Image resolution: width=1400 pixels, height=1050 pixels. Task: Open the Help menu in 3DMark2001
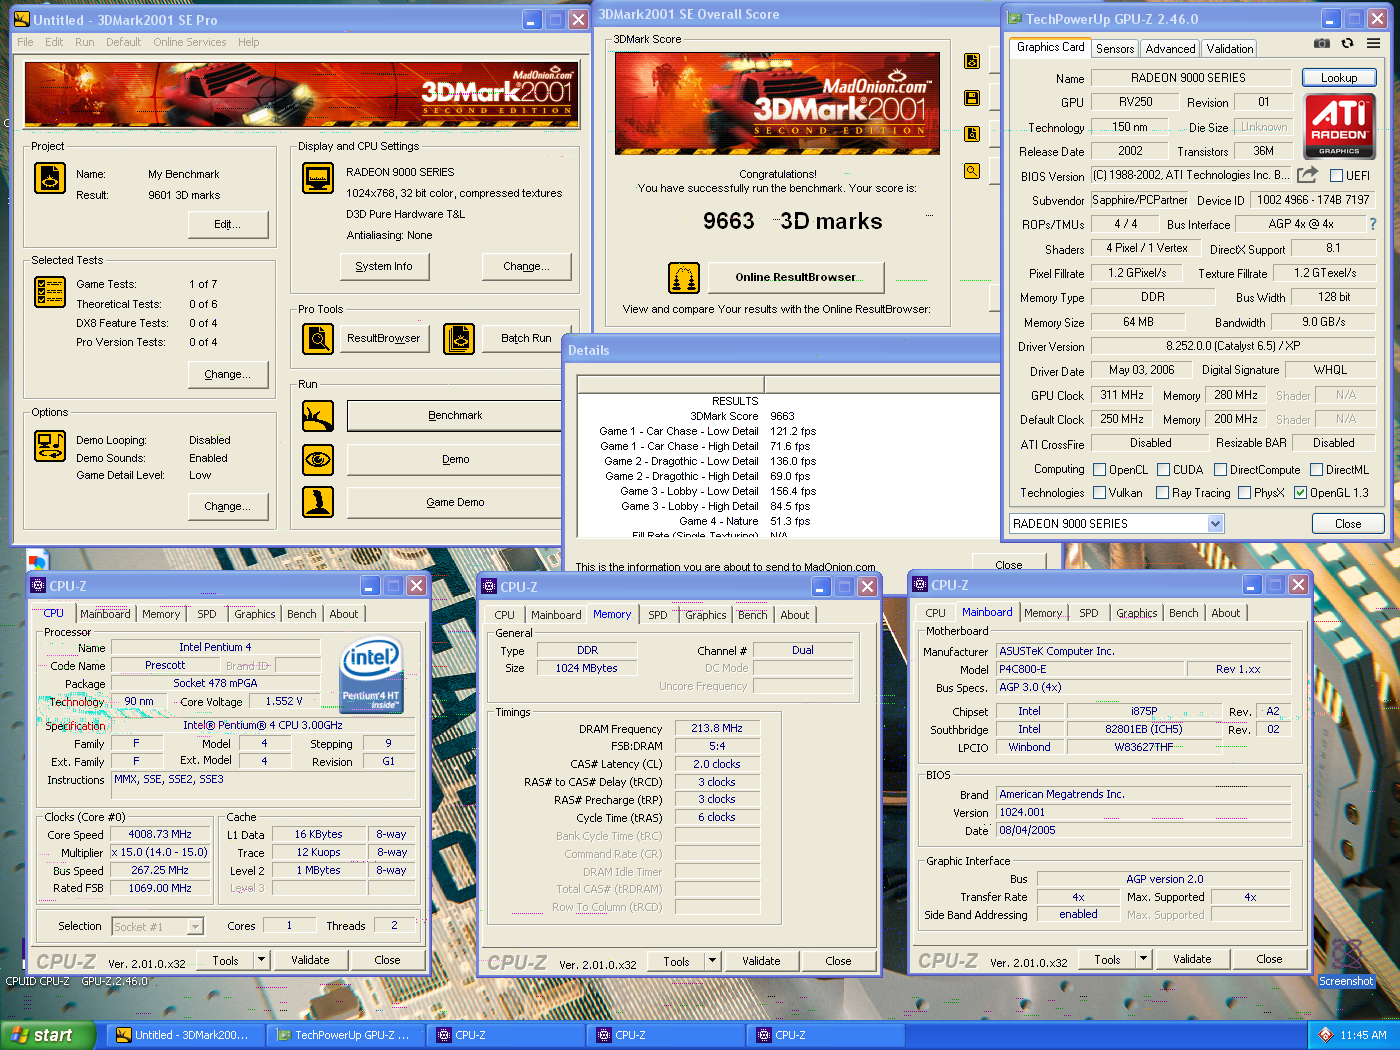(x=248, y=42)
